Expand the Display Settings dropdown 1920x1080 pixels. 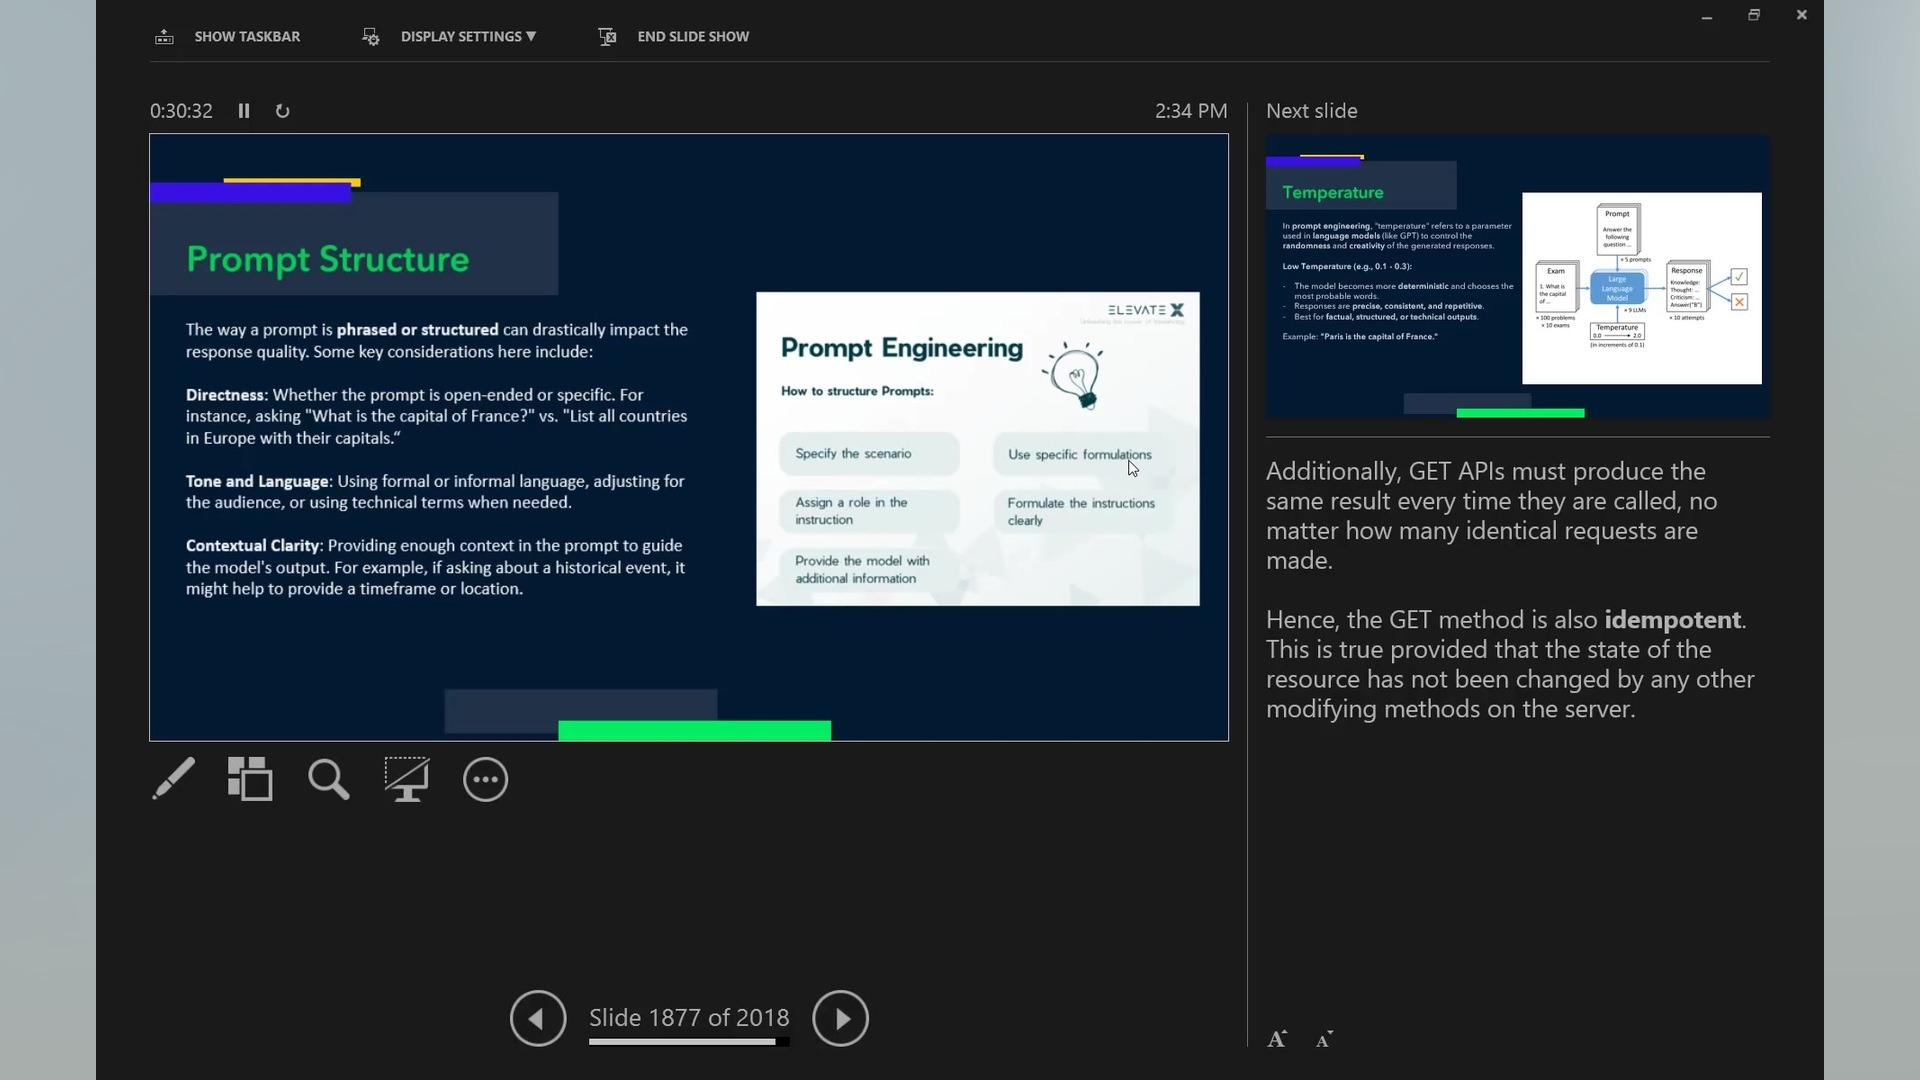(468, 37)
